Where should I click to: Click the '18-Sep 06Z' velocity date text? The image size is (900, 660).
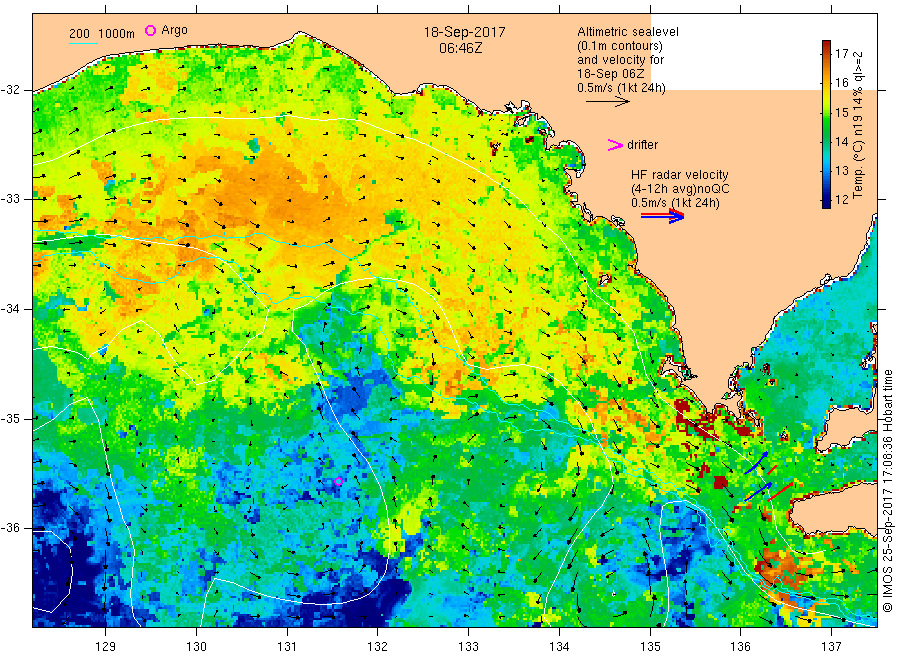pyautogui.click(x=611, y=74)
